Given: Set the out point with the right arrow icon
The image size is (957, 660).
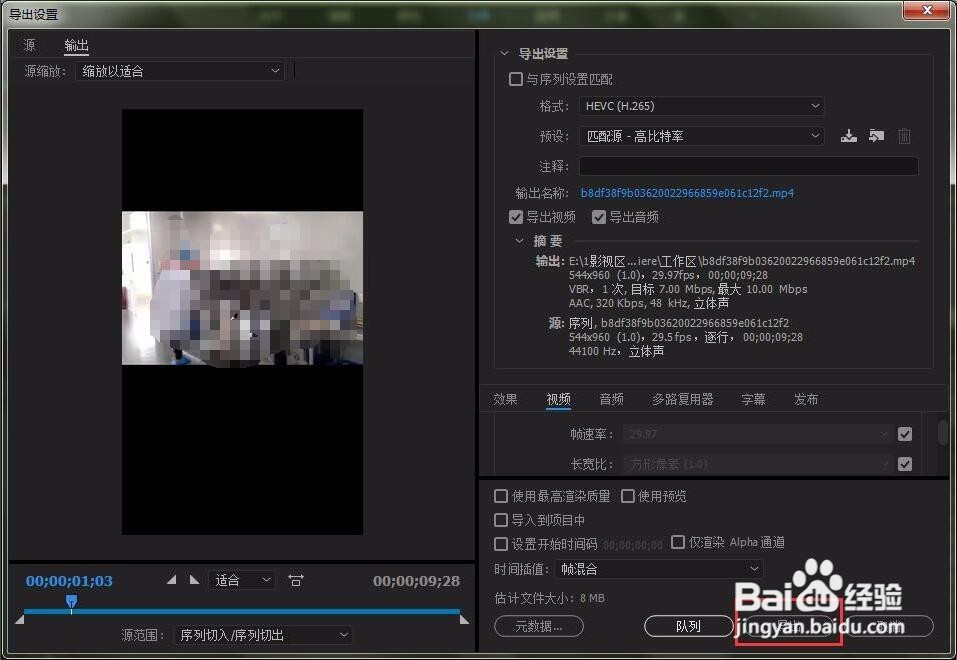Looking at the screenshot, I should click(x=193, y=578).
